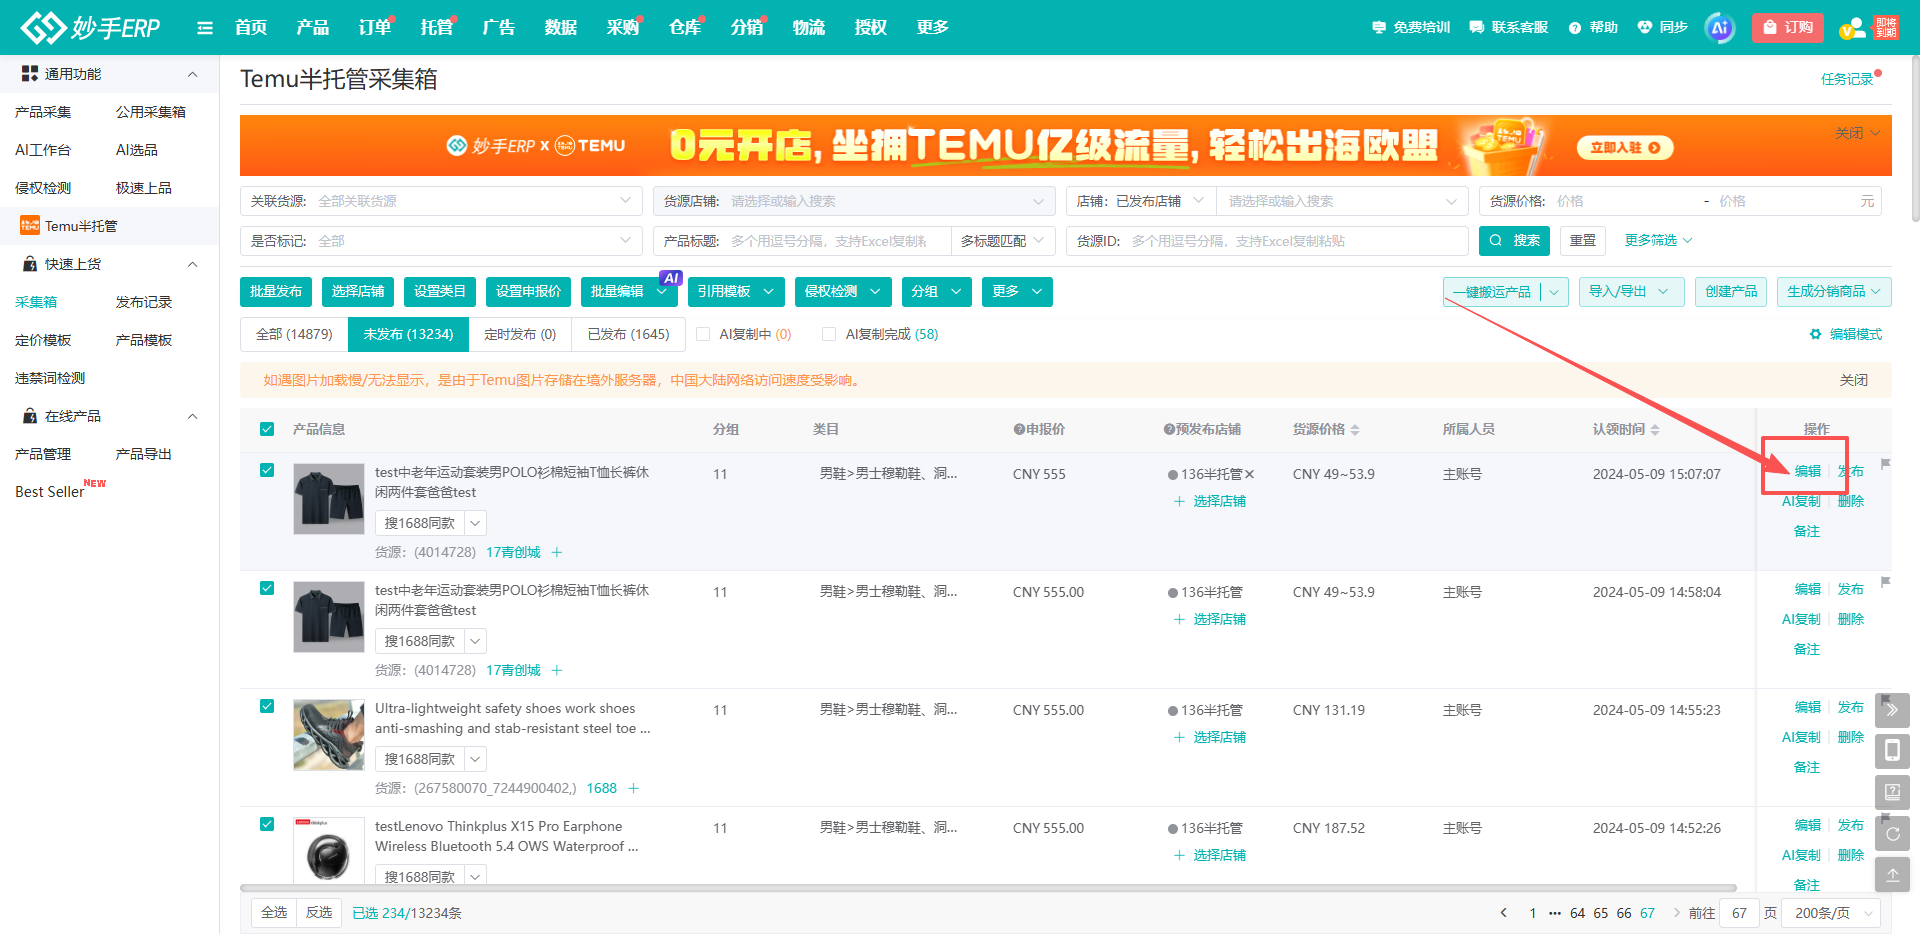The image size is (1920, 934).
Task: Click the 同步 sync icon
Action: (x=1645, y=28)
